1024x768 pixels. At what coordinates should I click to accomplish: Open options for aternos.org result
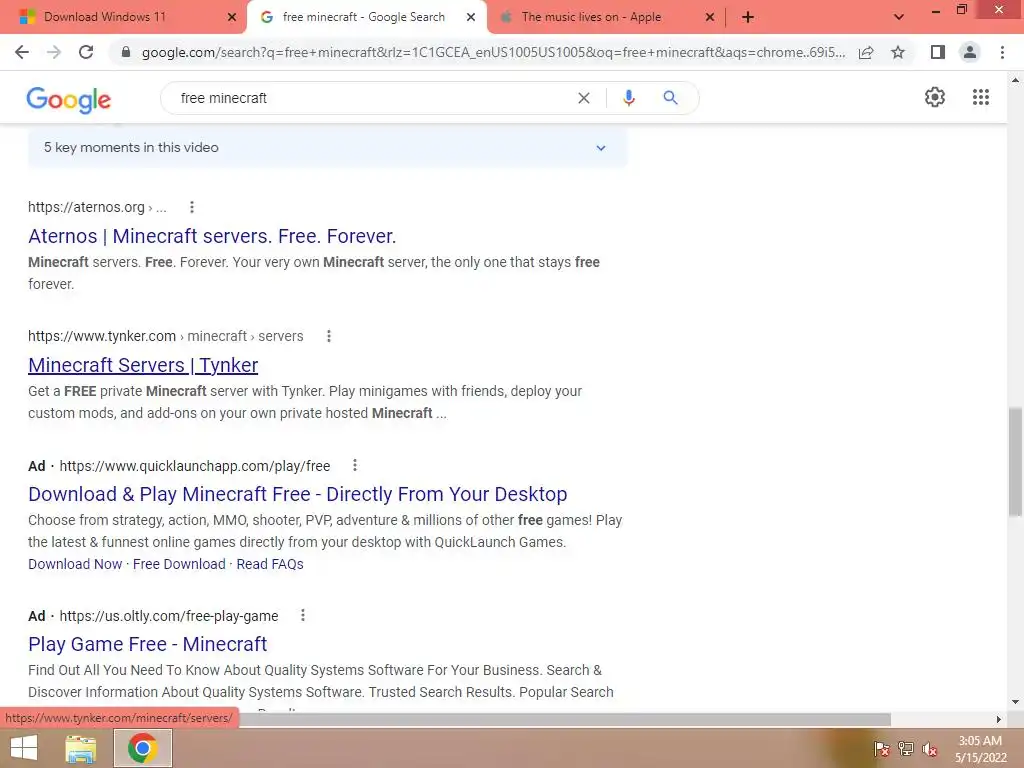(x=191, y=207)
